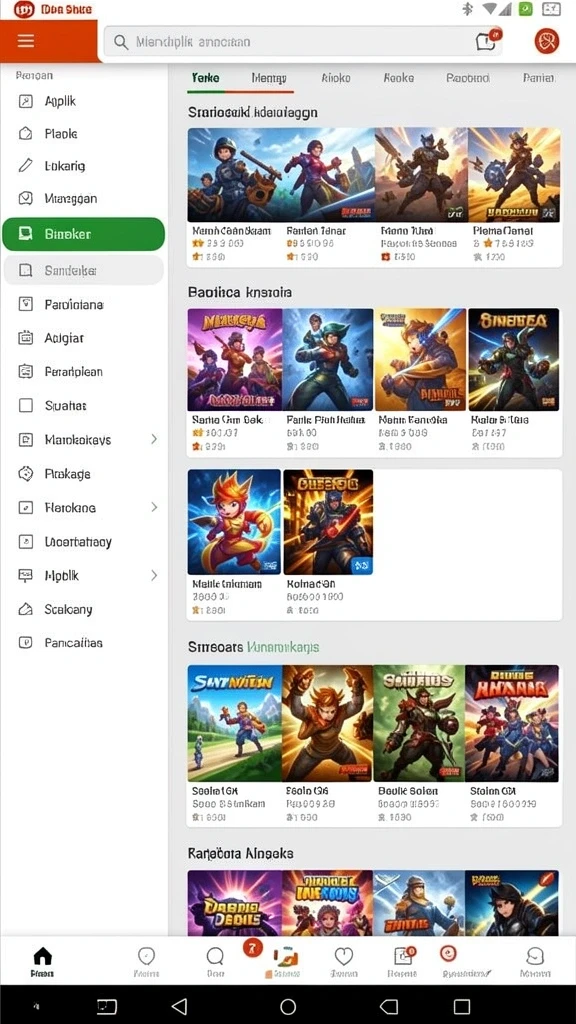Open the Snywien game thumbnail
This screenshot has width=576, height=1024.
click(234, 723)
